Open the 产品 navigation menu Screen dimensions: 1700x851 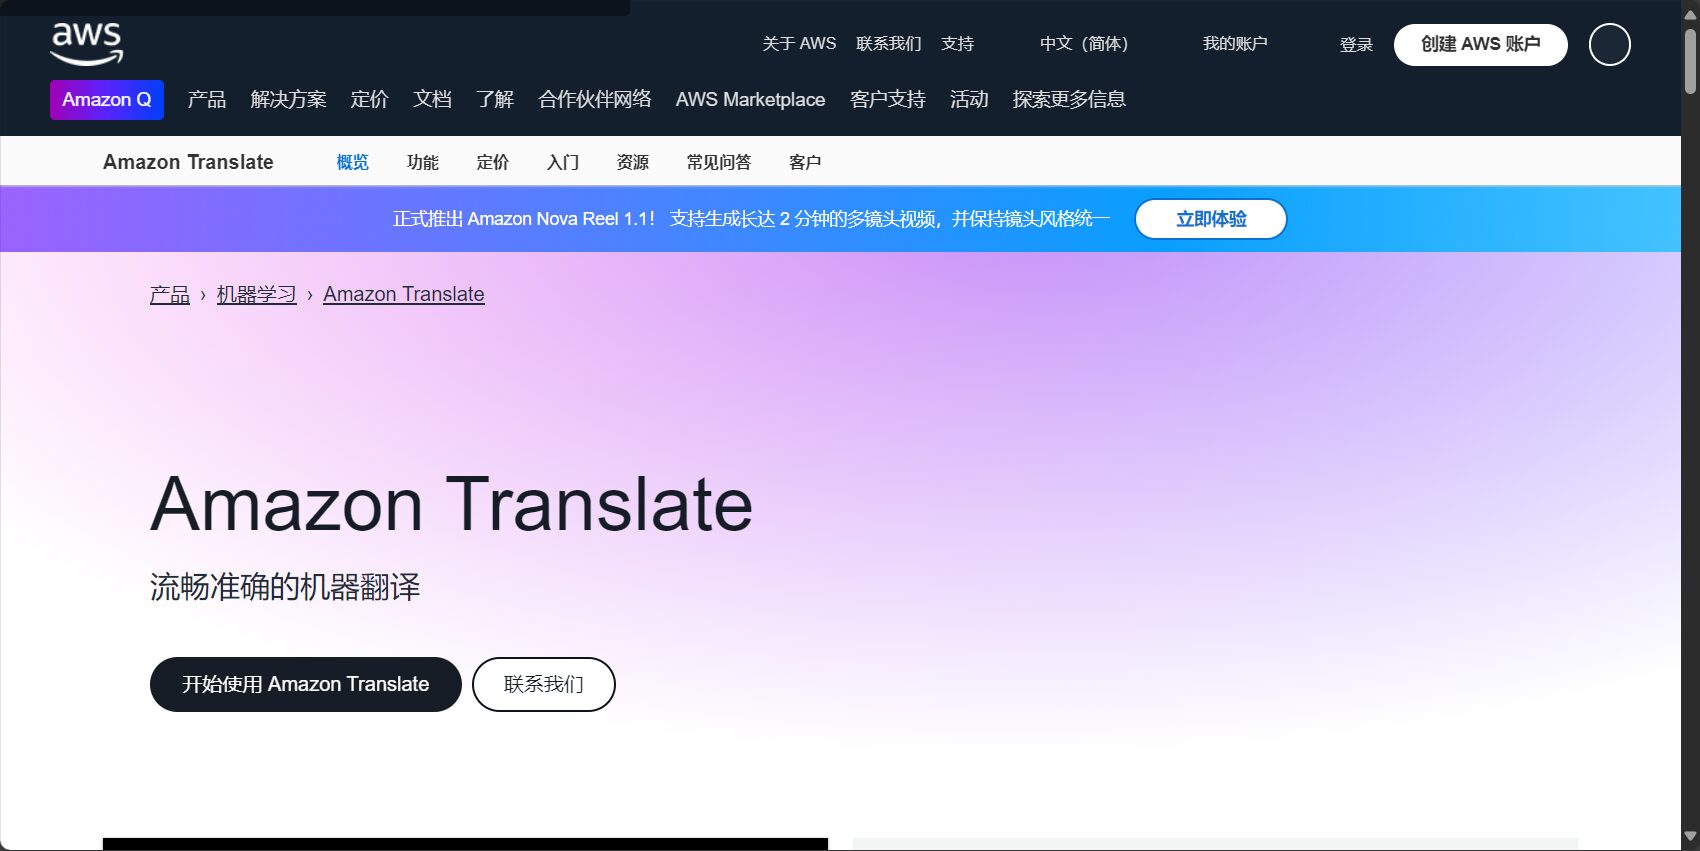[207, 100]
